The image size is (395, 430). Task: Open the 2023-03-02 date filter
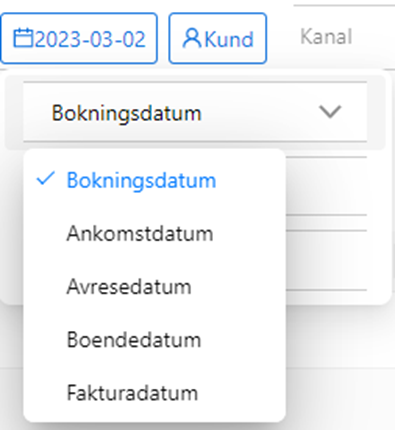[x=79, y=38]
